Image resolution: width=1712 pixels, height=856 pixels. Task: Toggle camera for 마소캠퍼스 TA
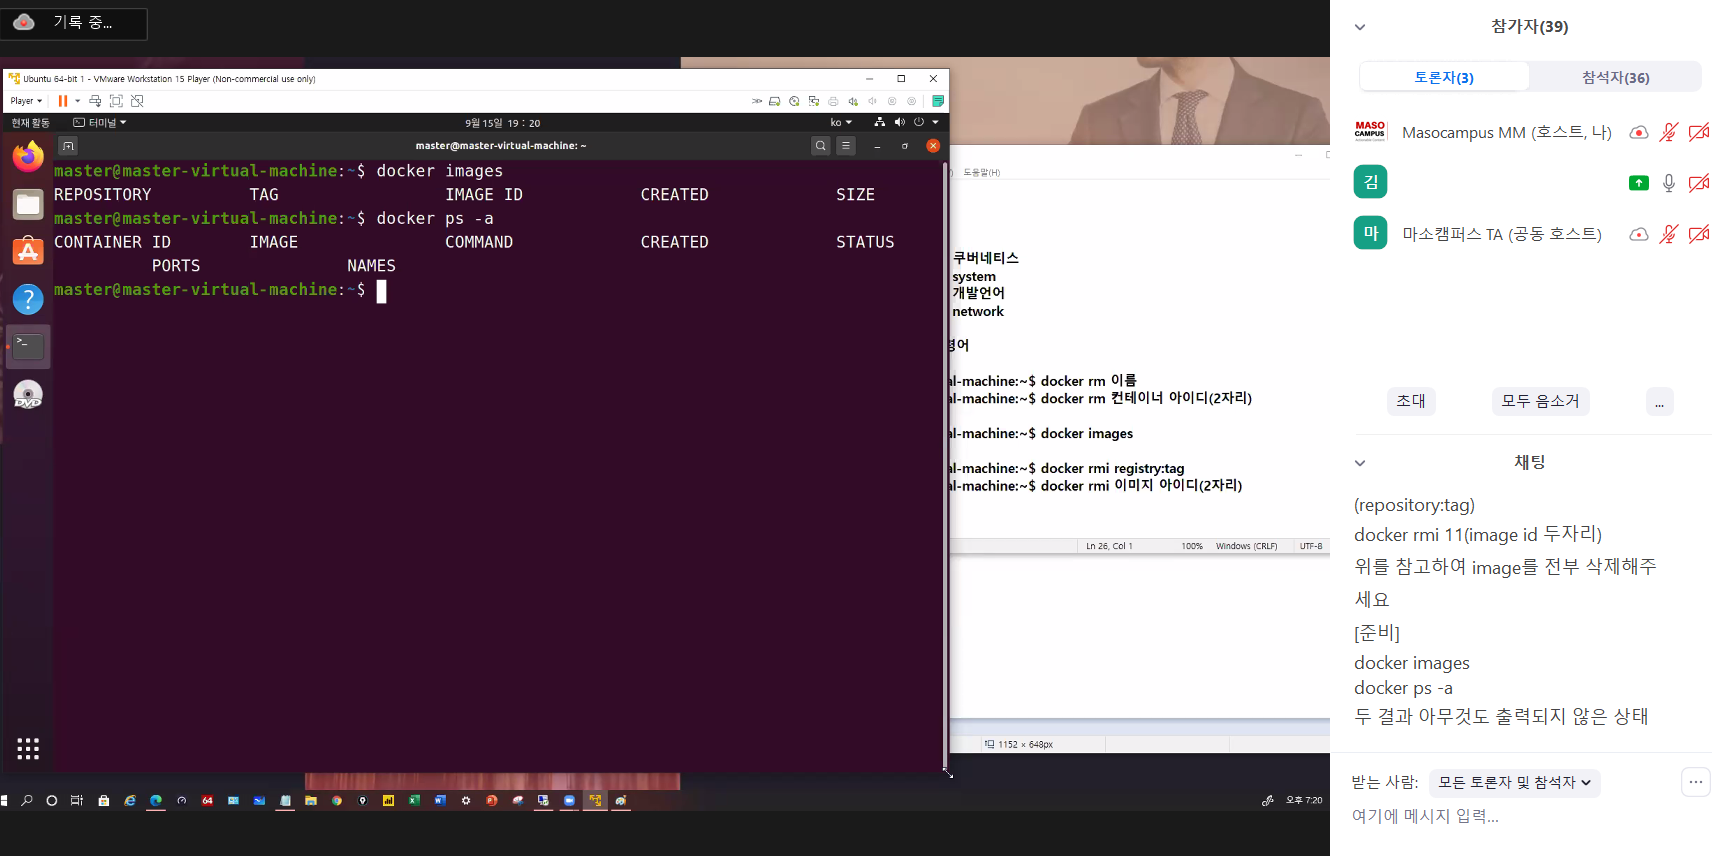(1698, 234)
